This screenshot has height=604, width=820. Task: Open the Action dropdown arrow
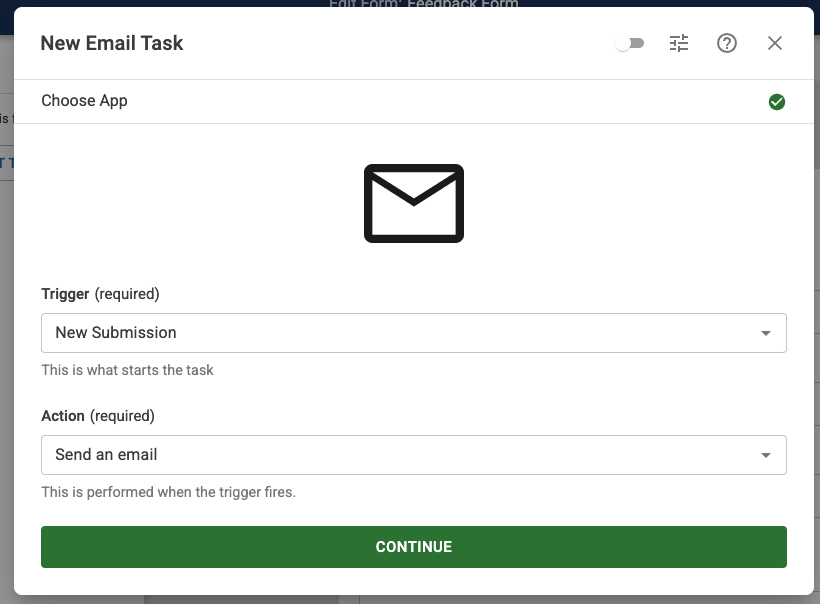(x=766, y=455)
